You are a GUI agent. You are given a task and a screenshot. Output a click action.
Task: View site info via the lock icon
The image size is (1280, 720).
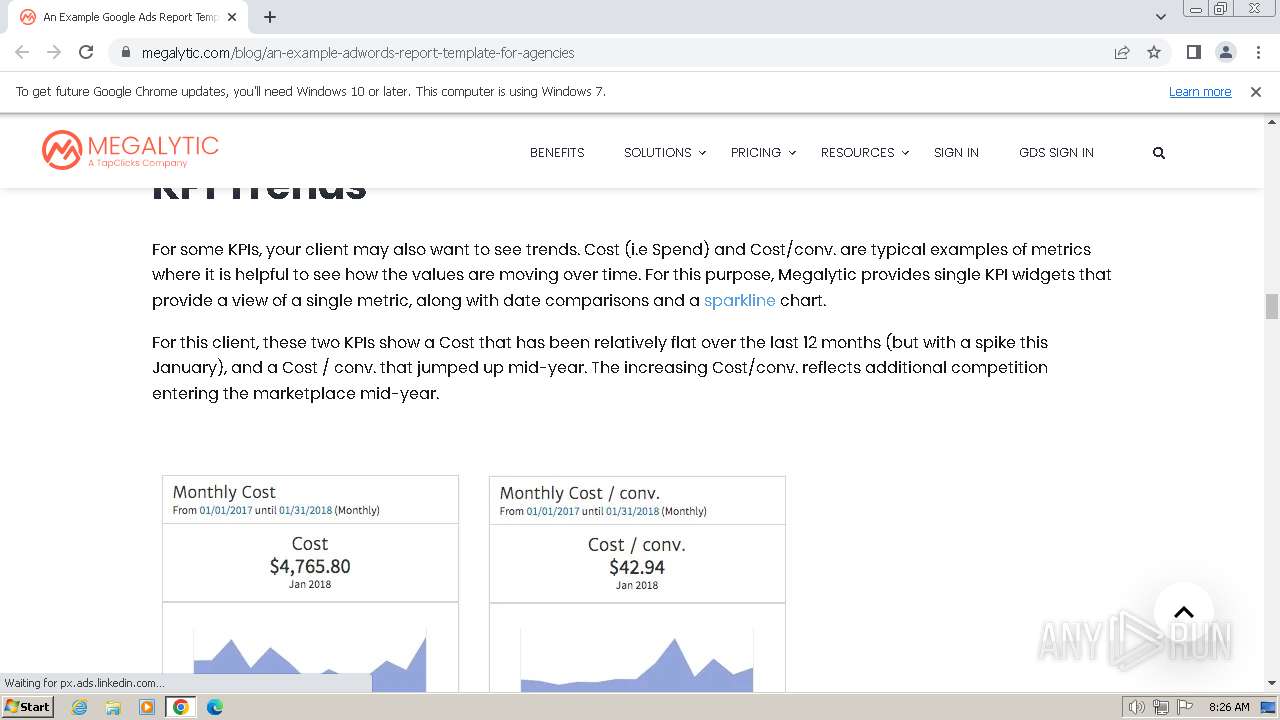pos(125,52)
